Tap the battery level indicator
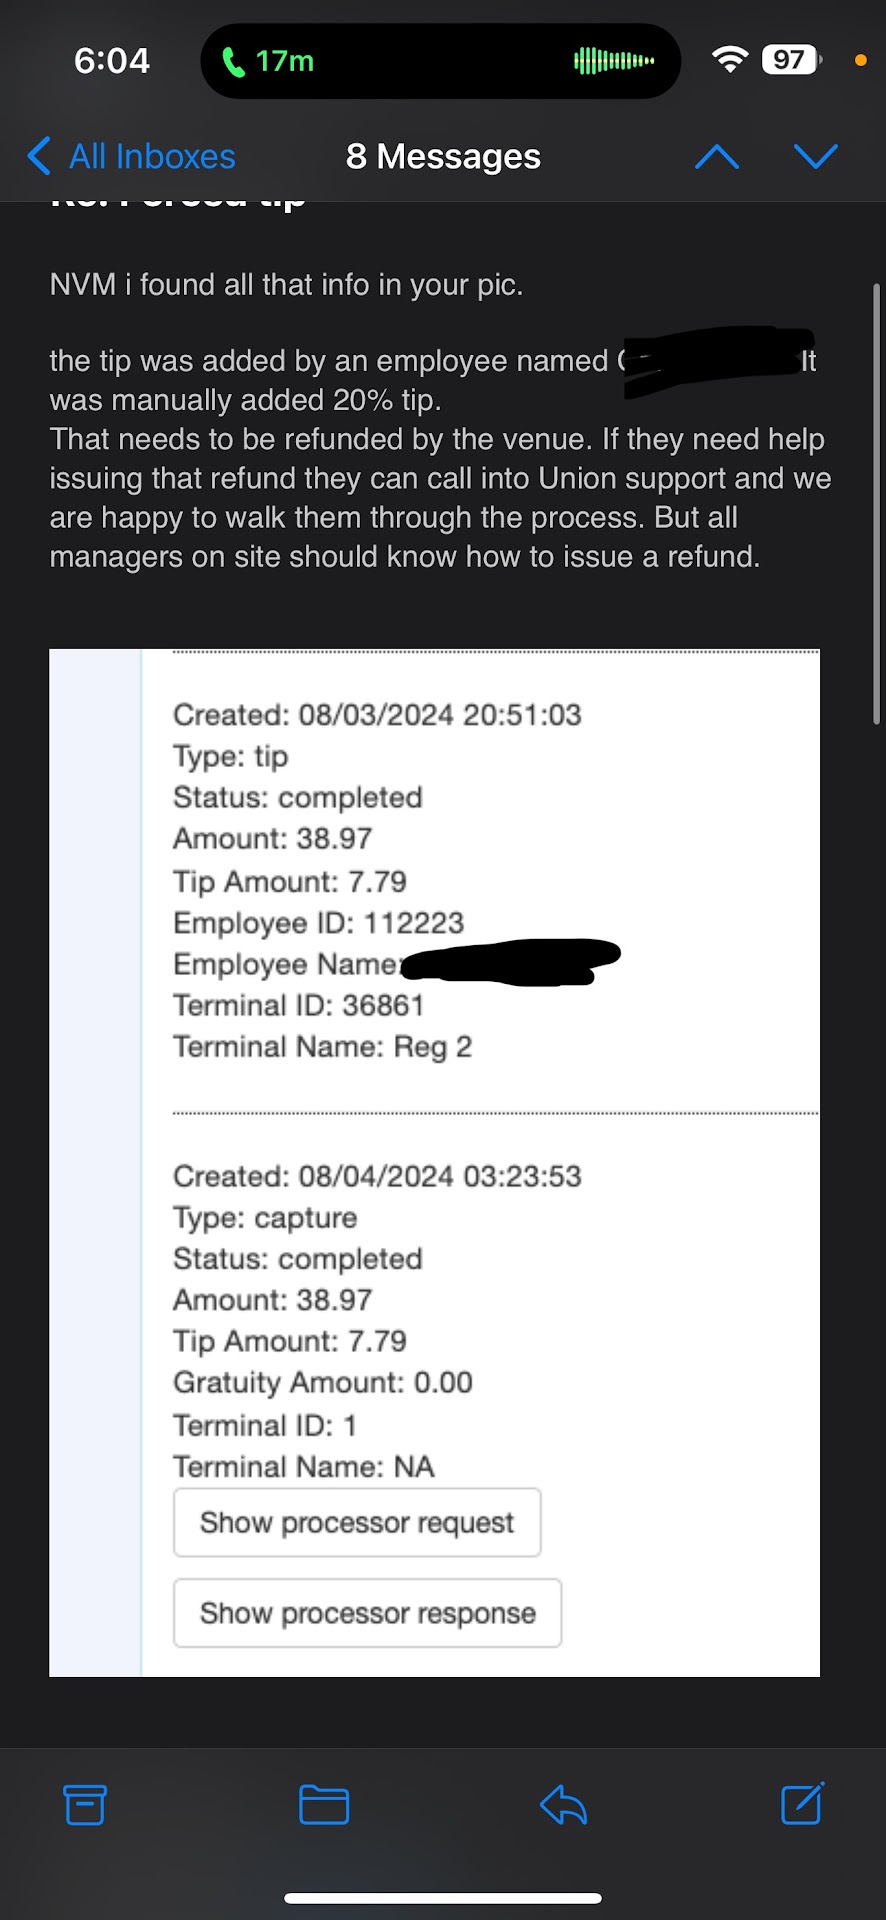 coord(790,60)
